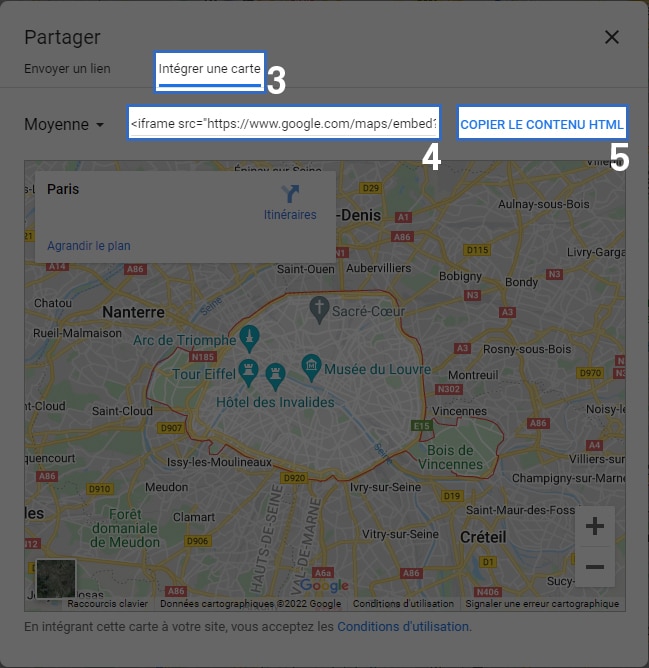This screenshot has width=649, height=668.
Task: Switch to satellite view thumbnail
Action: point(55,579)
